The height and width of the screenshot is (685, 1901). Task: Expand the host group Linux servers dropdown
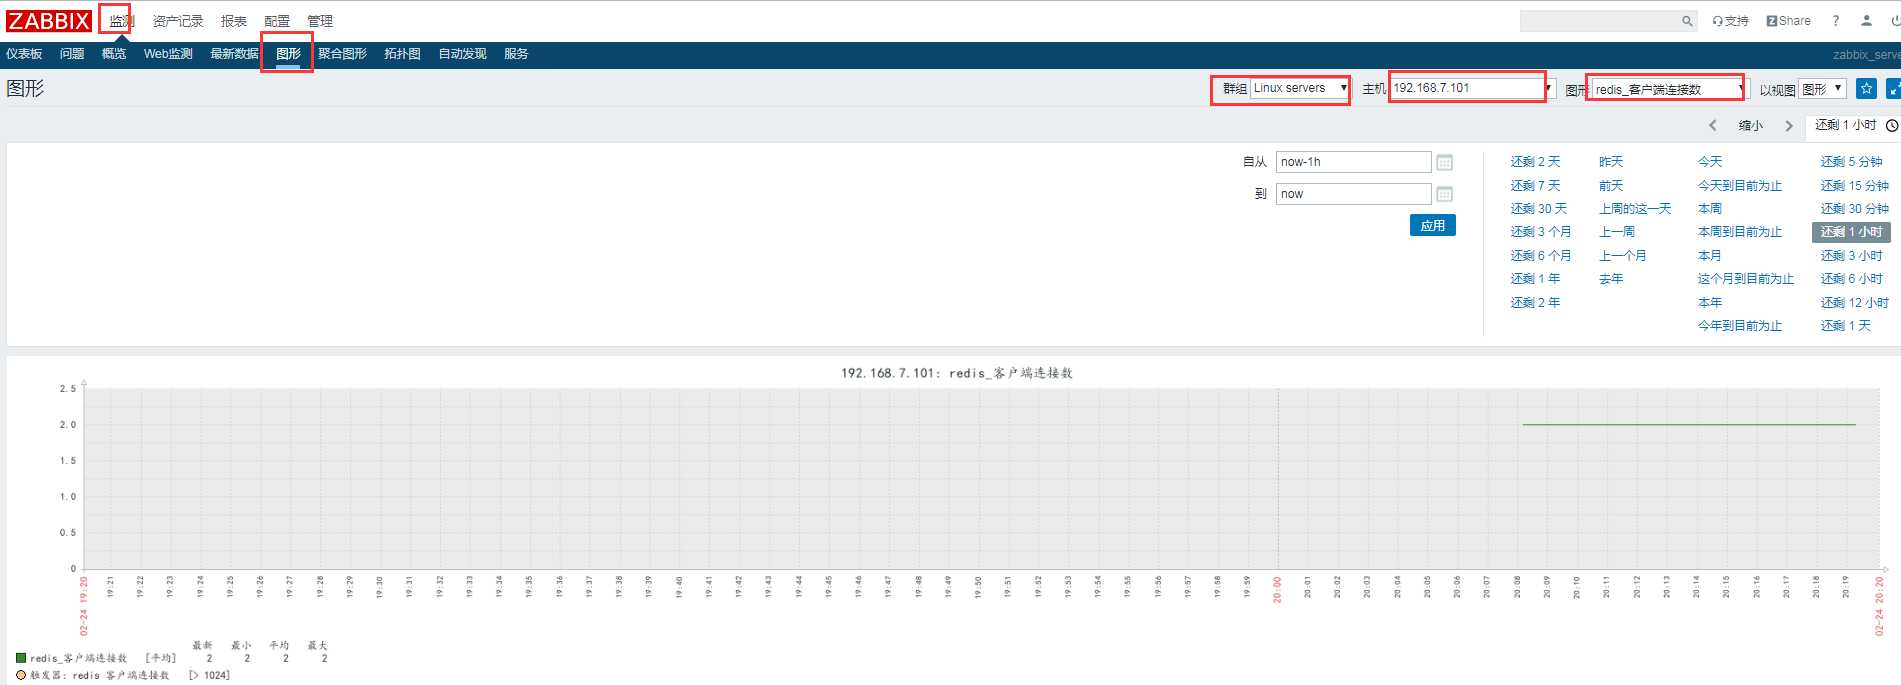(1300, 88)
